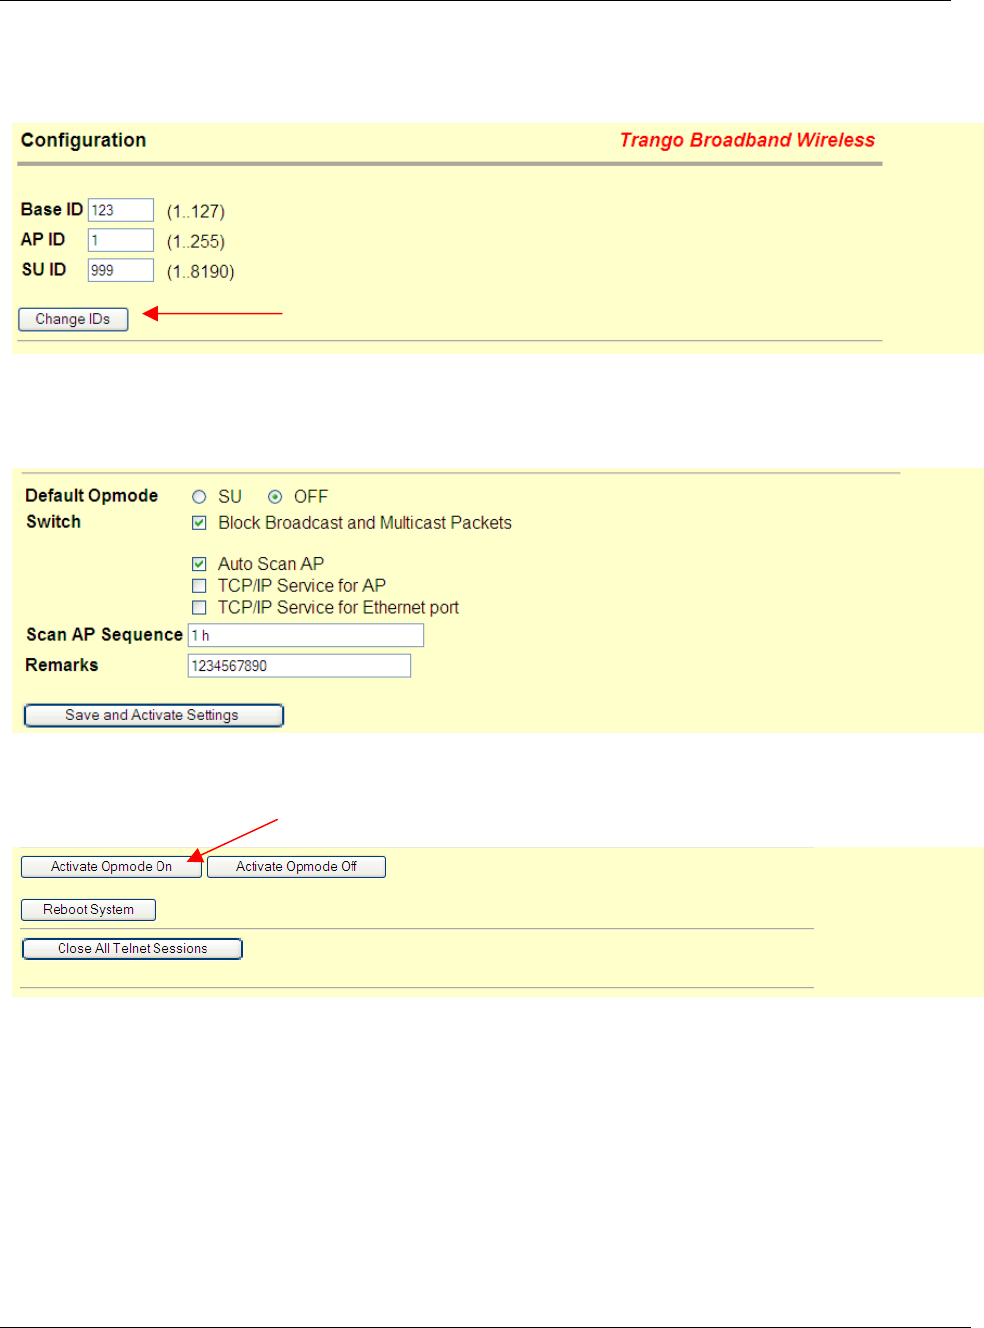Select the OFF default opmode radio
Viewport: 984px width, 1328px height.
(275, 497)
